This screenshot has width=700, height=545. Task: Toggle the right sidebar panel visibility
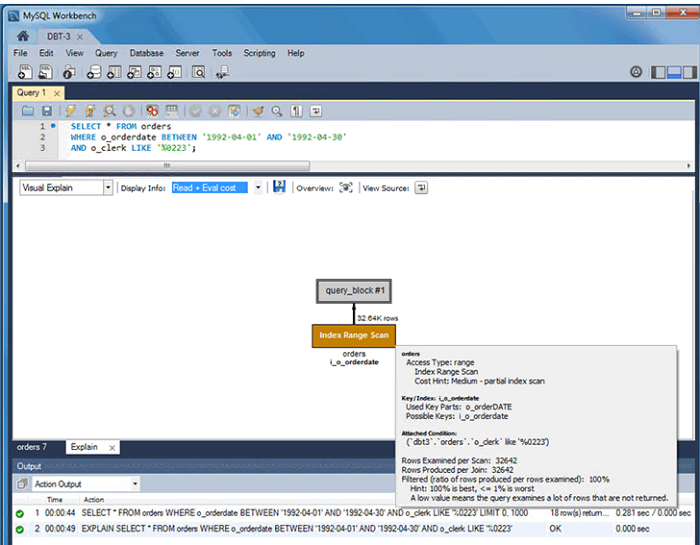pos(689,72)
